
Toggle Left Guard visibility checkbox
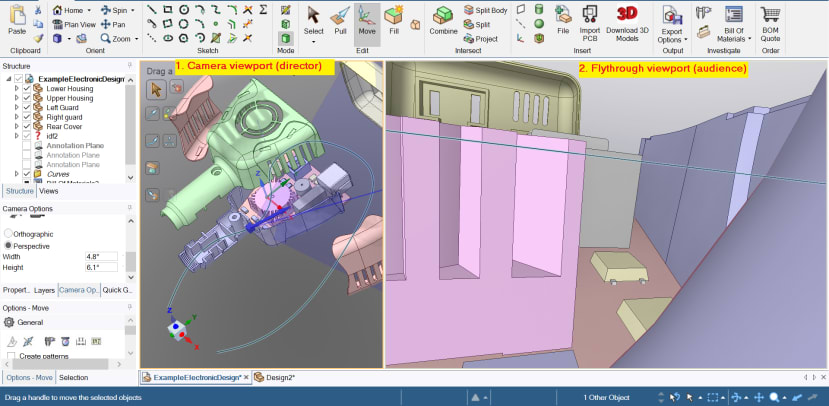pos(27,107)
